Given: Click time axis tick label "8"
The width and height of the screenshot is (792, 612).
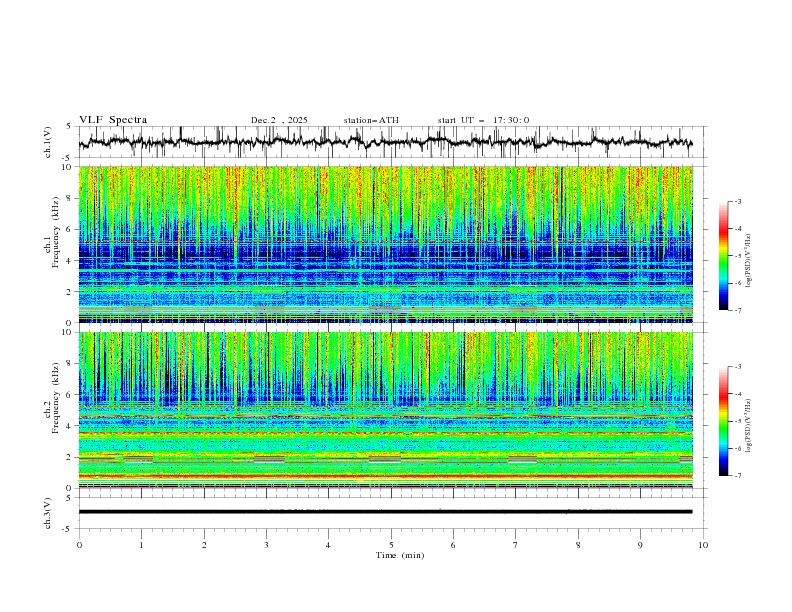Looking at the screenshot, I should click(x=578, y=545).
